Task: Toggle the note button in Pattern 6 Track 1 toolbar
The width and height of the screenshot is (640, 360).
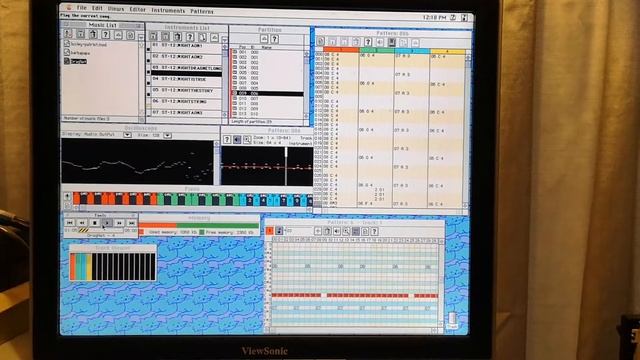Action: [279, 231]
